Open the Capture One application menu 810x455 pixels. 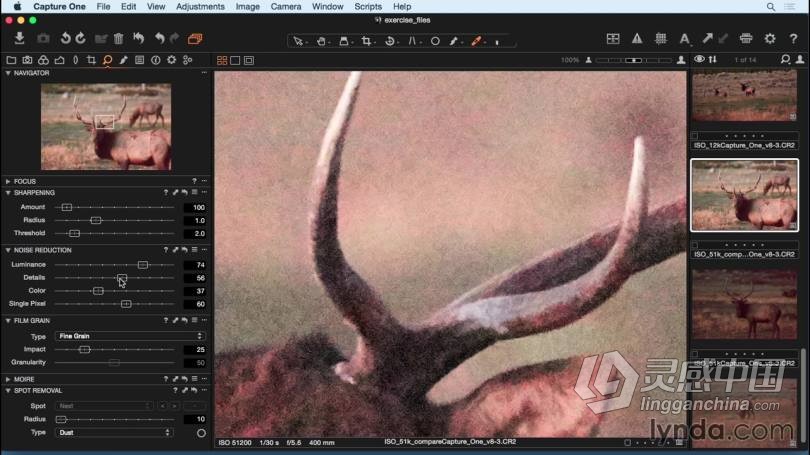[59, 7]
